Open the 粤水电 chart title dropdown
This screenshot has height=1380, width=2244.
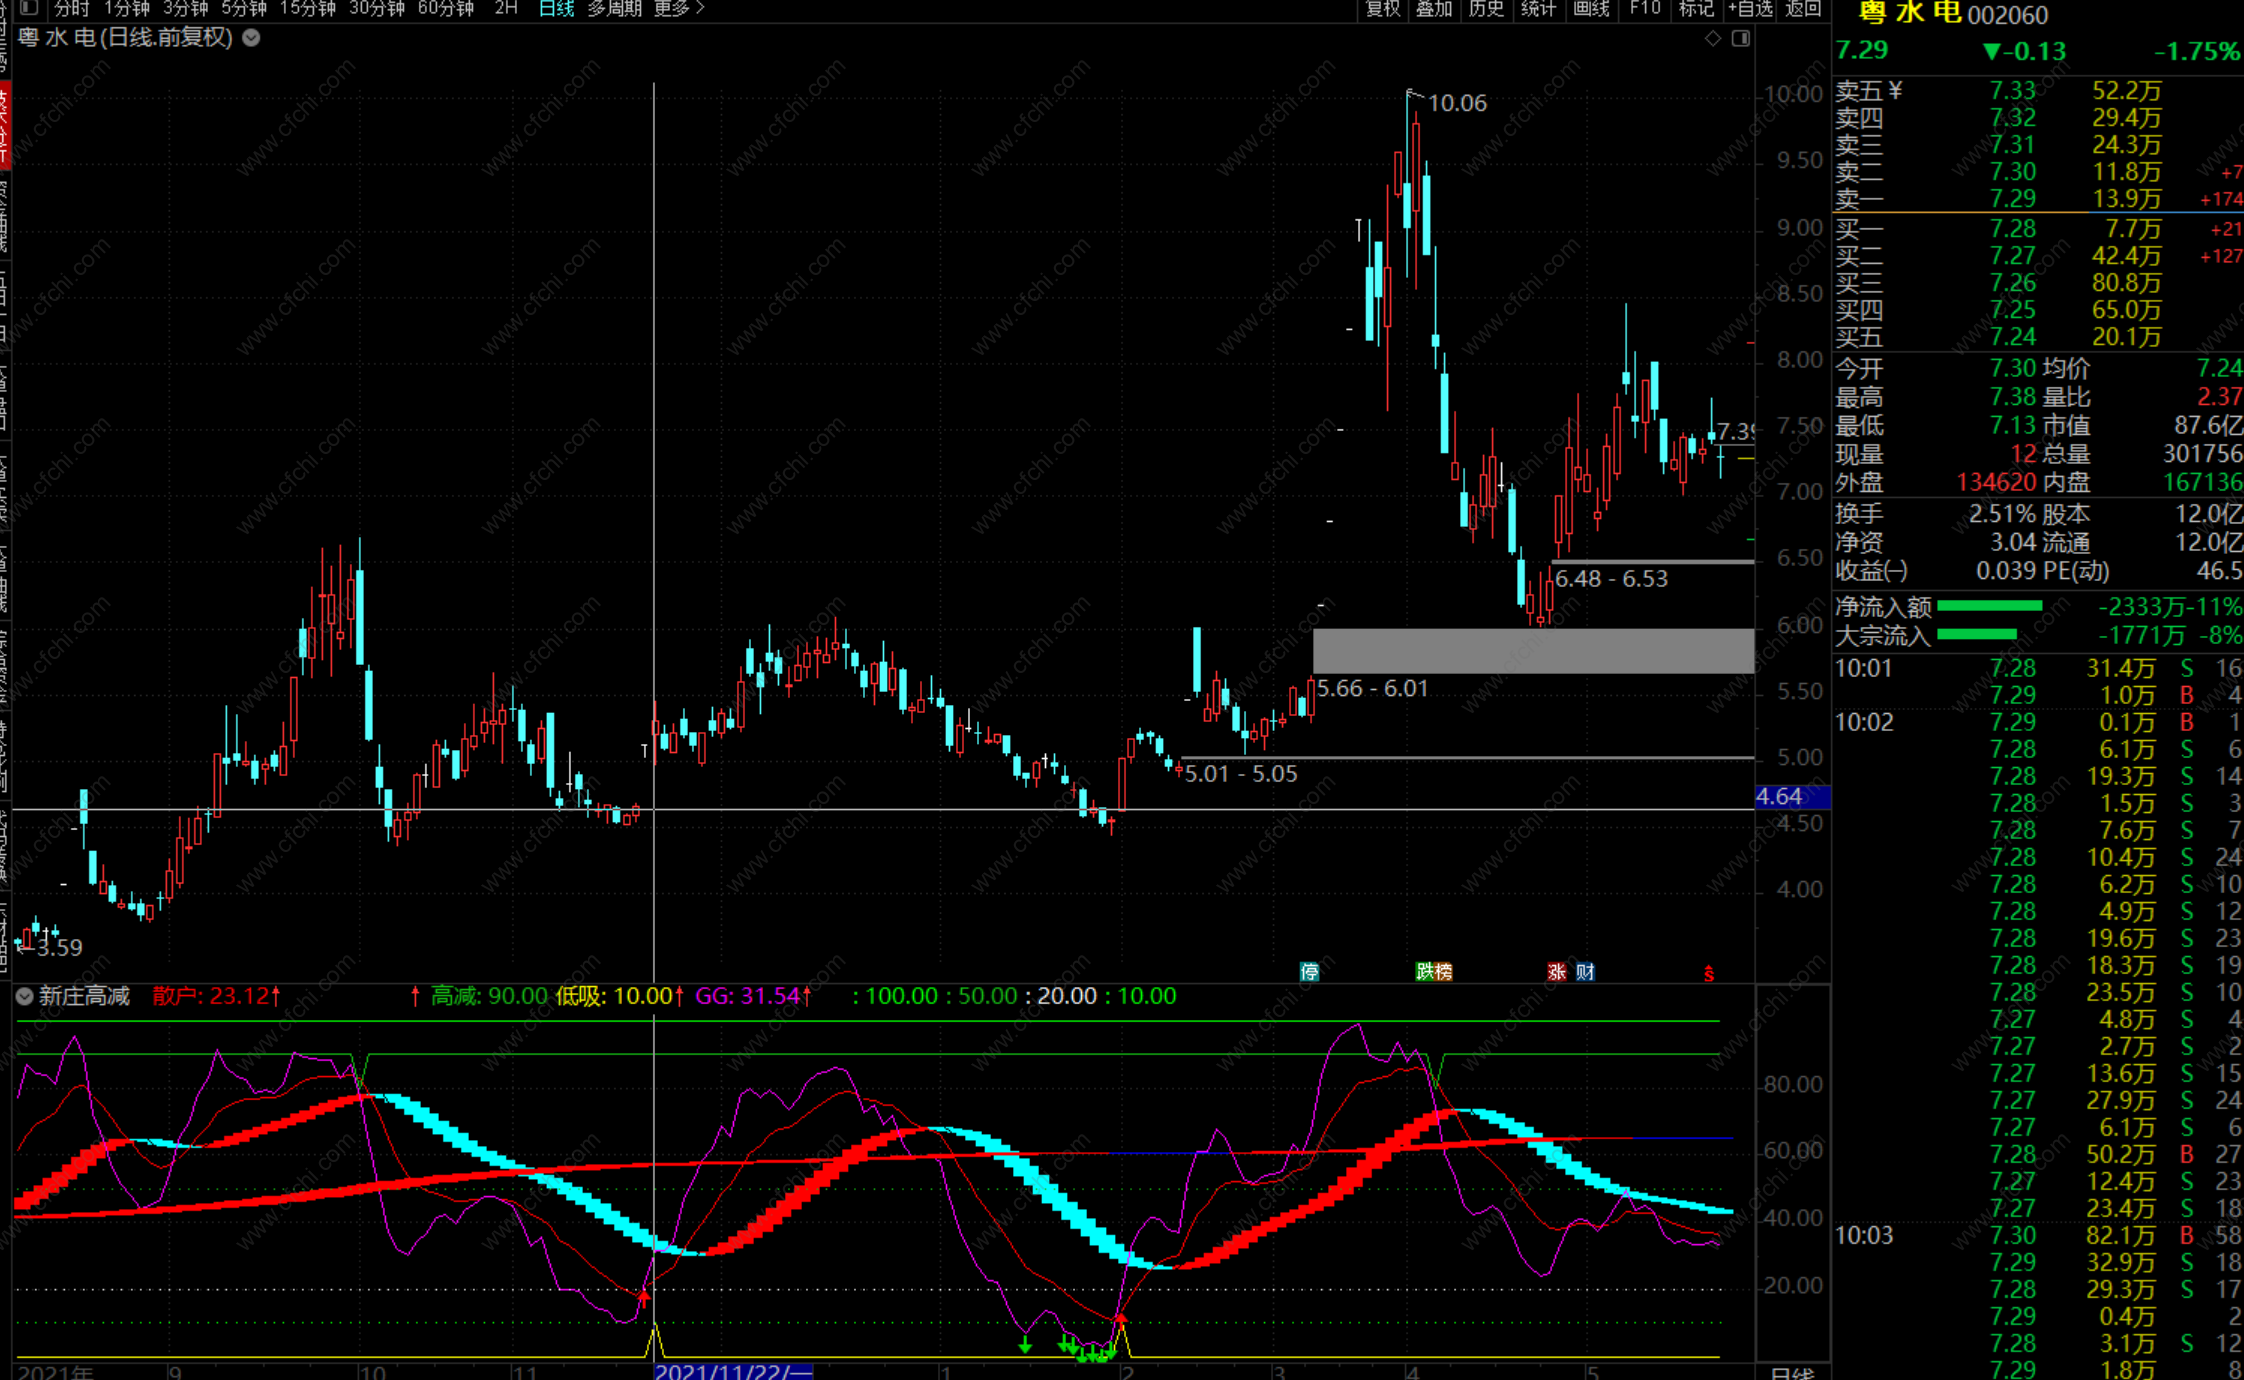click(252, 38)
